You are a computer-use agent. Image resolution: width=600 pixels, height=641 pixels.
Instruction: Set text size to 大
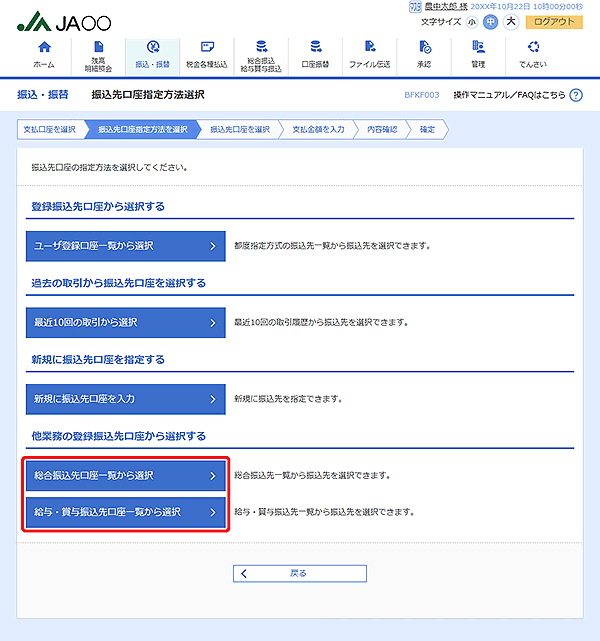[511, 22]
